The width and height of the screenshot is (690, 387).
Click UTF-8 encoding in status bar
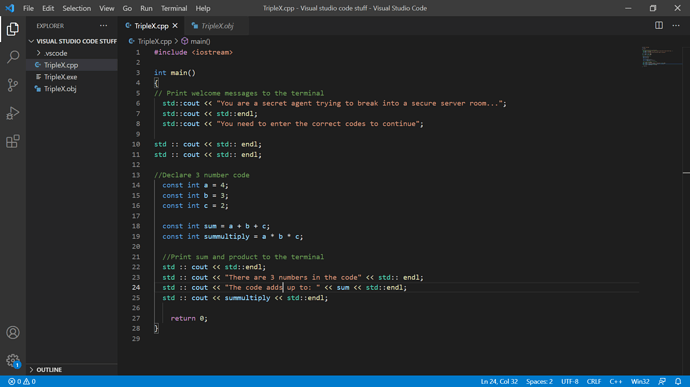(570, 381)
